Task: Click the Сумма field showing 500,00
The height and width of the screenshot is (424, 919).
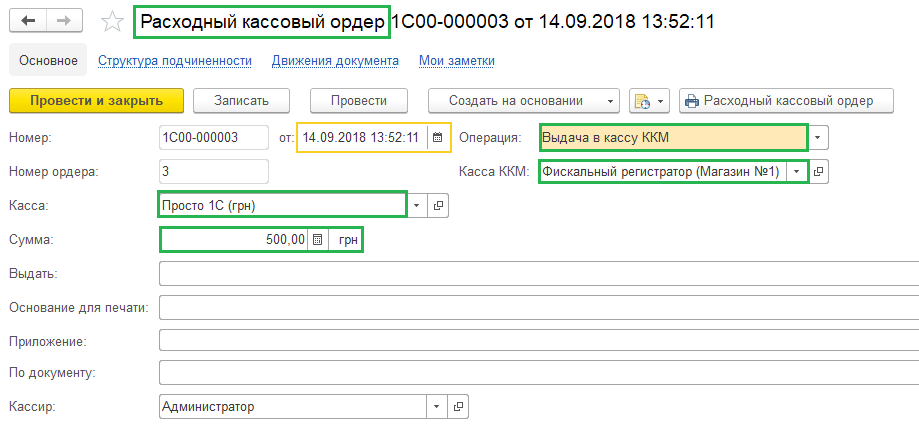Action: coord(234,240)
